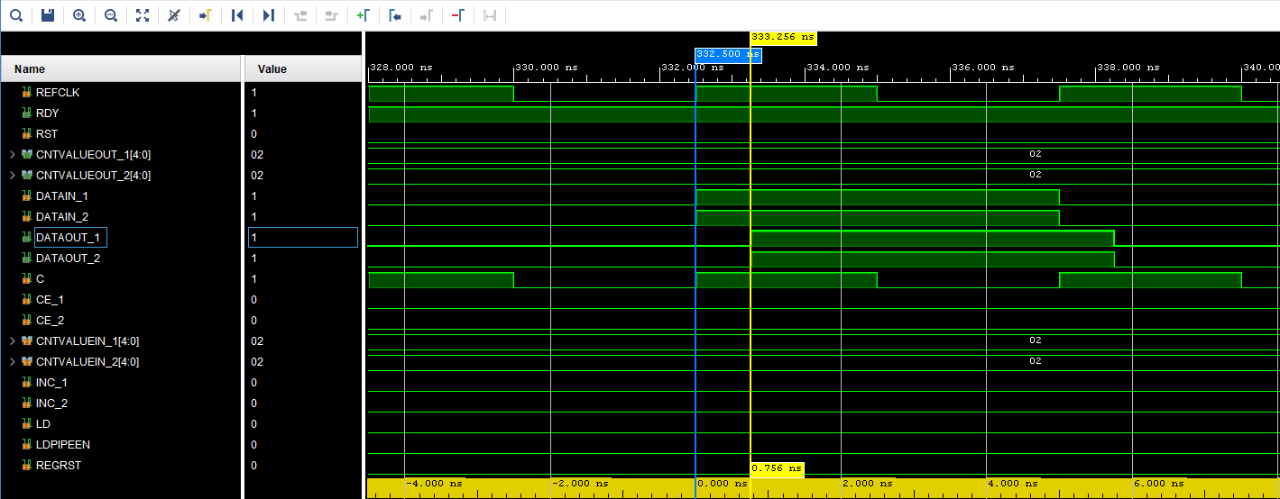1280x499 pixels.
Task: Delete marker using the red minus icon
Action: 458,15
